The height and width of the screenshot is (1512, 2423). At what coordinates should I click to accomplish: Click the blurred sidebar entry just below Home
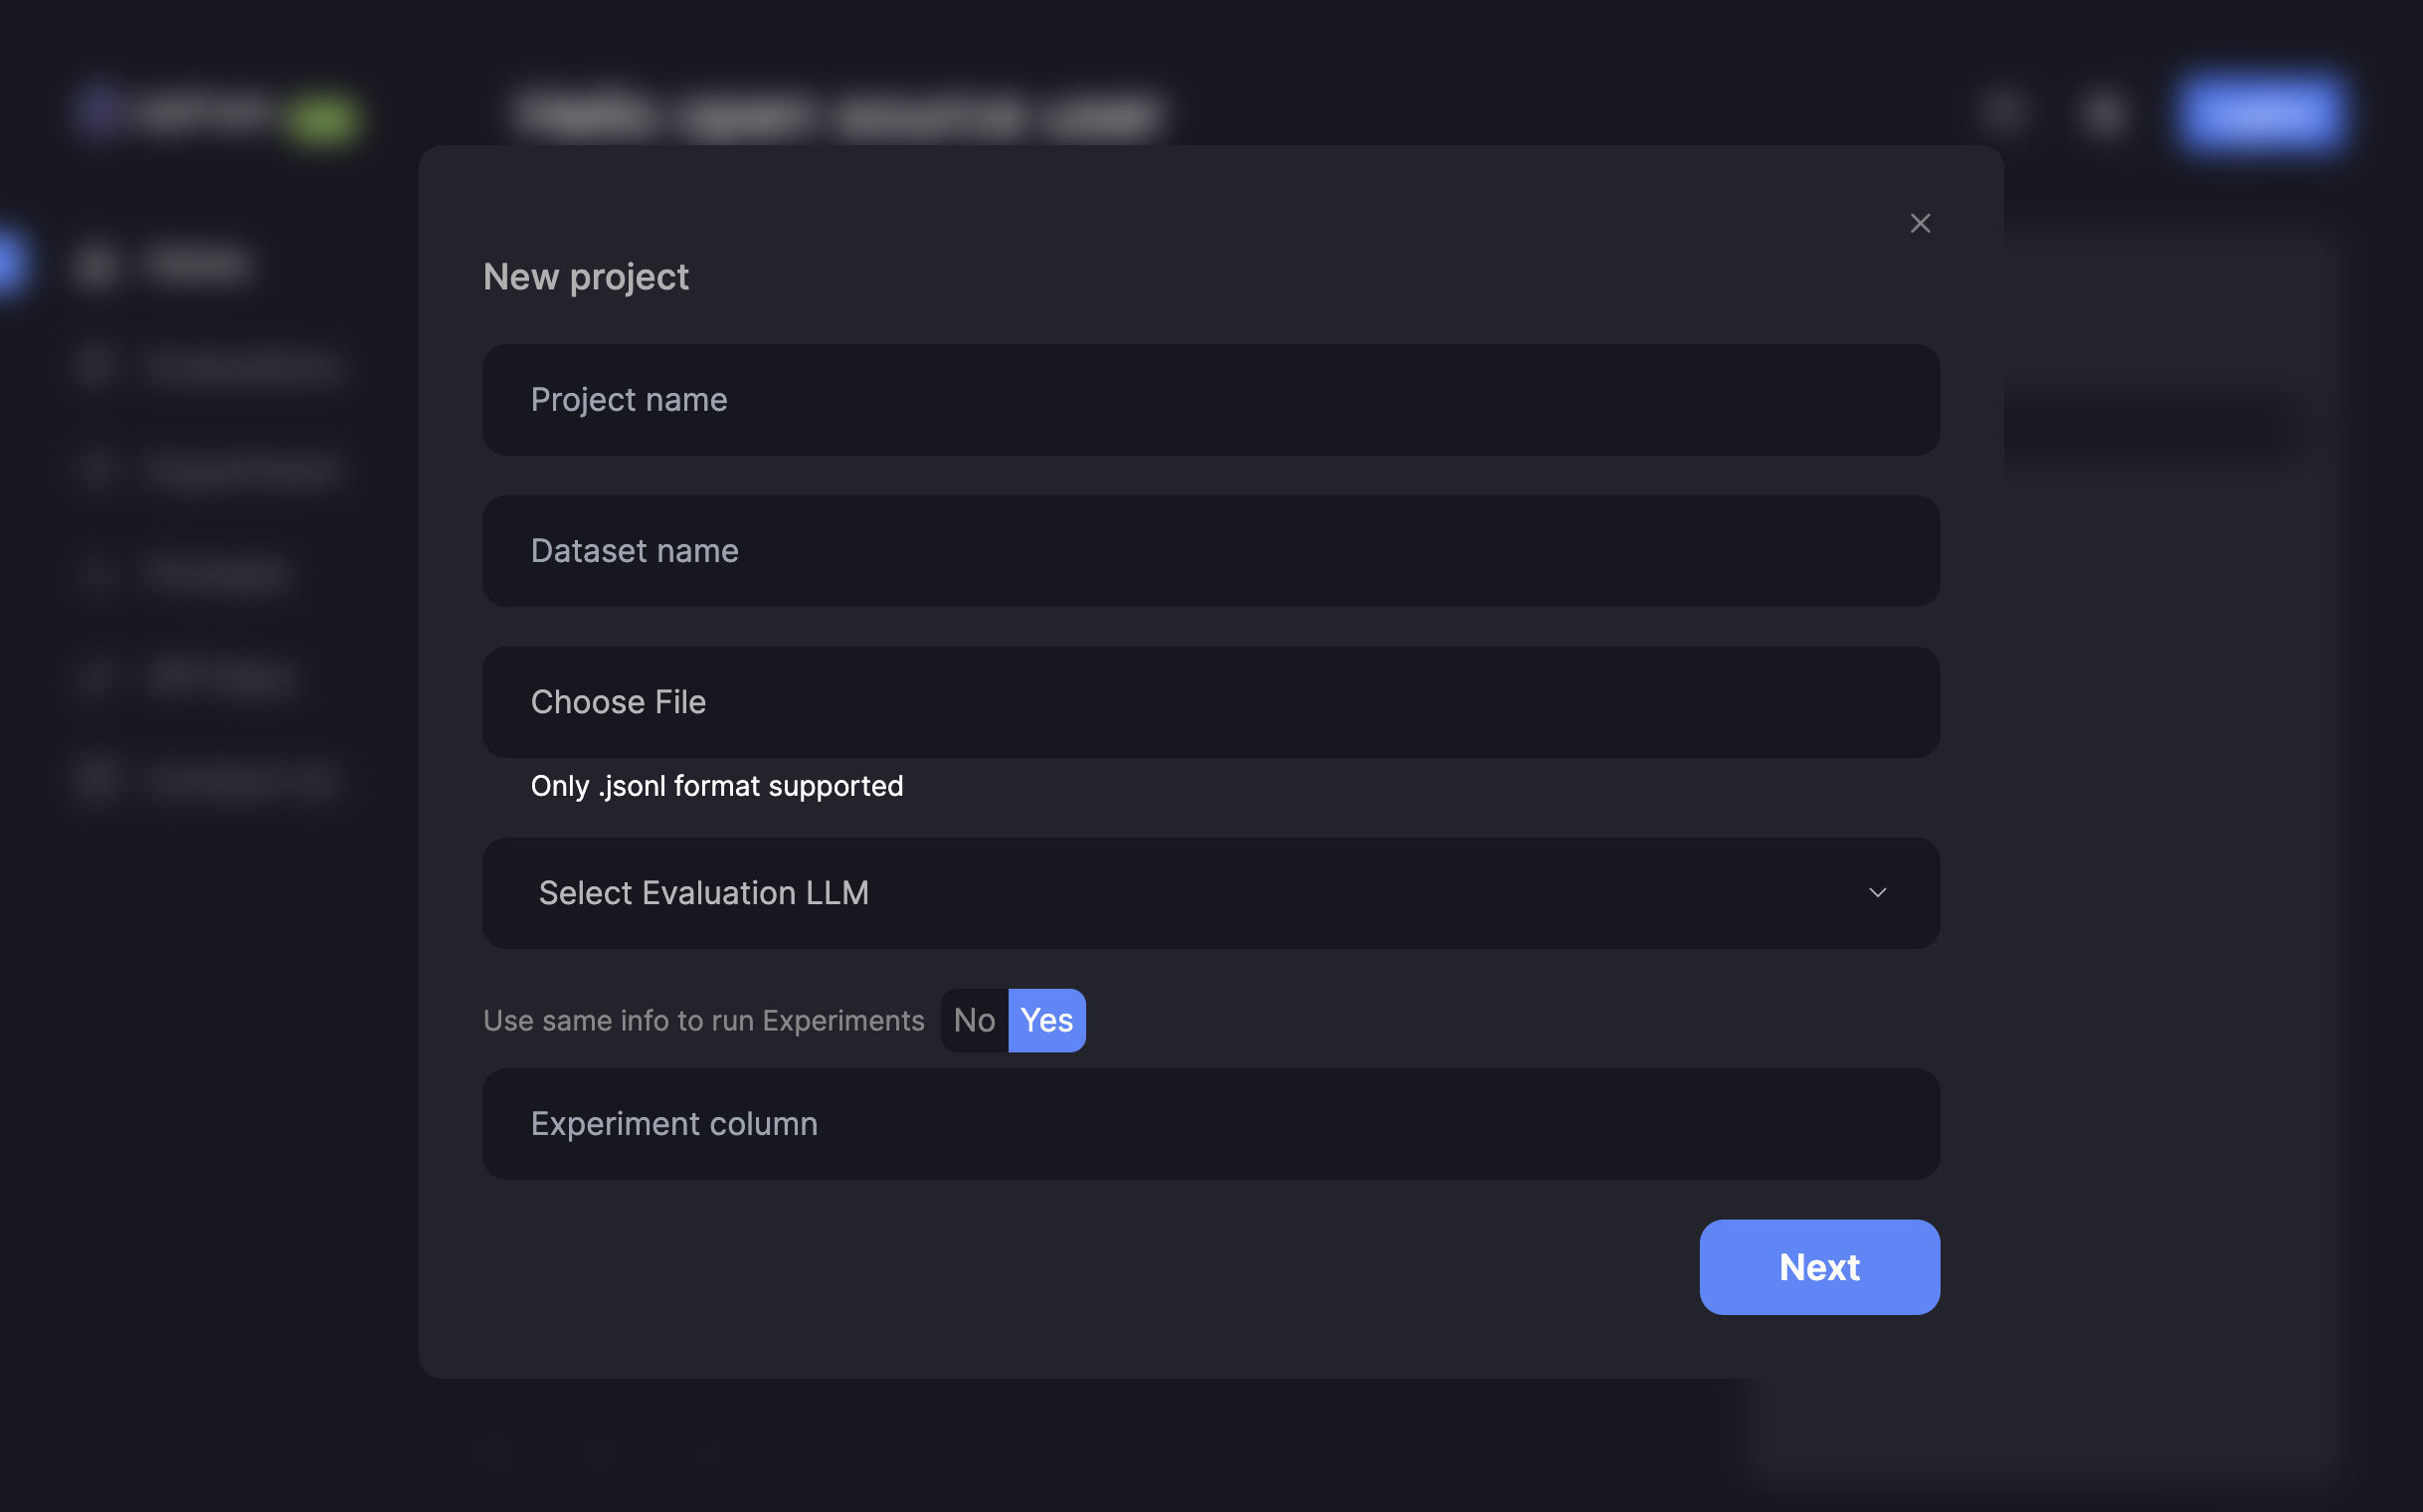(240, 367)
